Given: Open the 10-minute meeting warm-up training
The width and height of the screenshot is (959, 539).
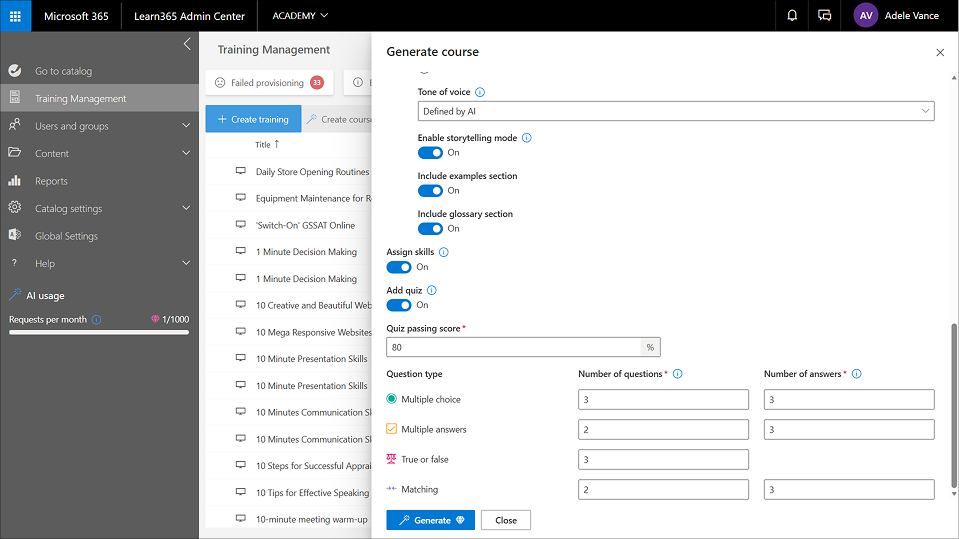Looking at the screenshot, I should pyautogui.click(x=311, y=519).
